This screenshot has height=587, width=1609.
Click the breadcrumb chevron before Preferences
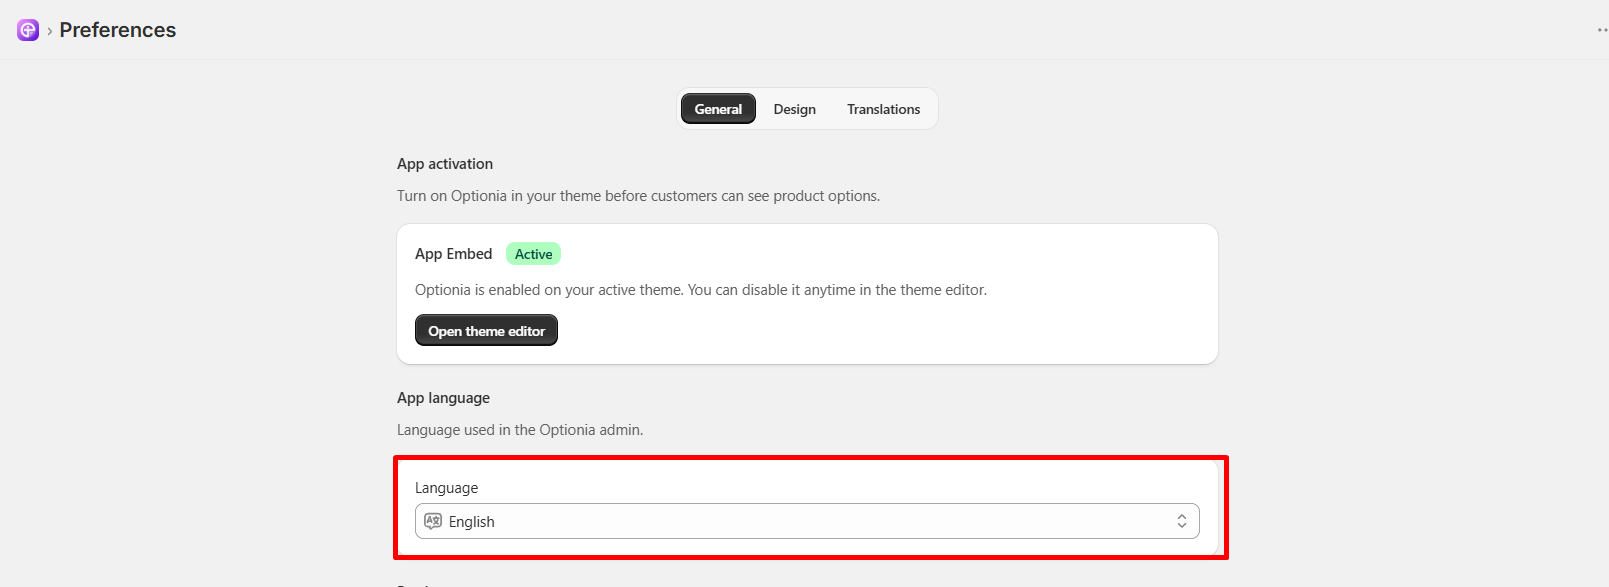49,31
